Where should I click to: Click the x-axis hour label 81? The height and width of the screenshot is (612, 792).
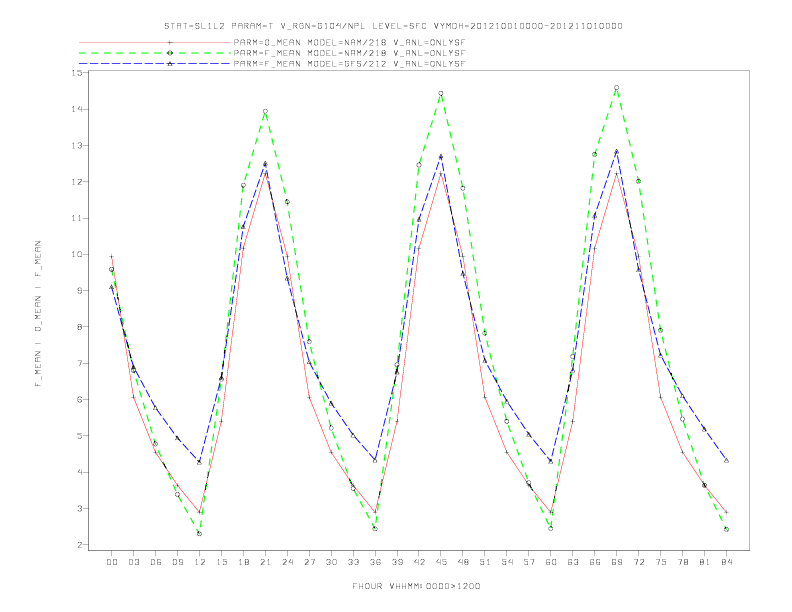tap(705, 562)
